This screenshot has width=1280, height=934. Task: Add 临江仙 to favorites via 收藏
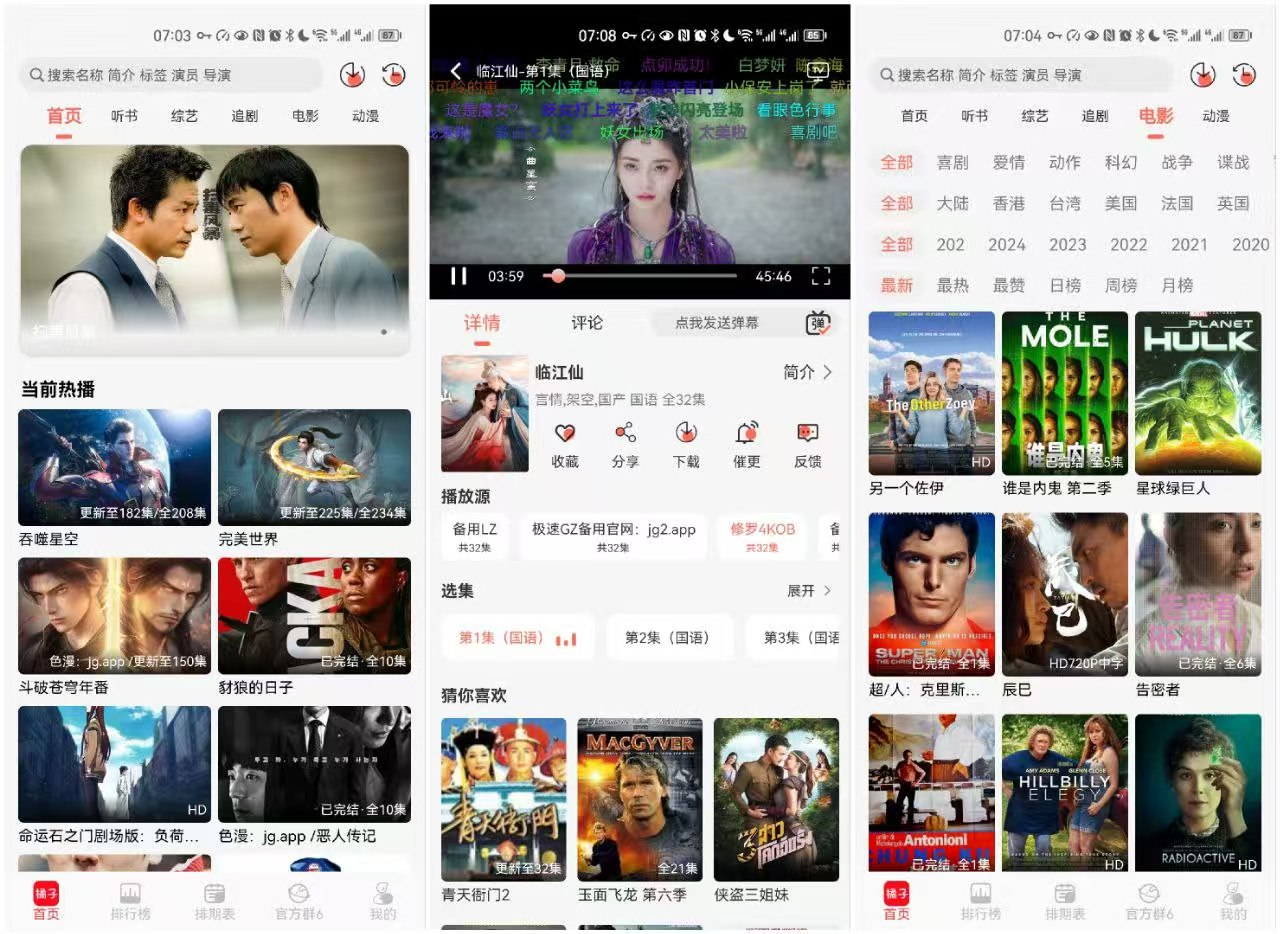coord(565,445)
